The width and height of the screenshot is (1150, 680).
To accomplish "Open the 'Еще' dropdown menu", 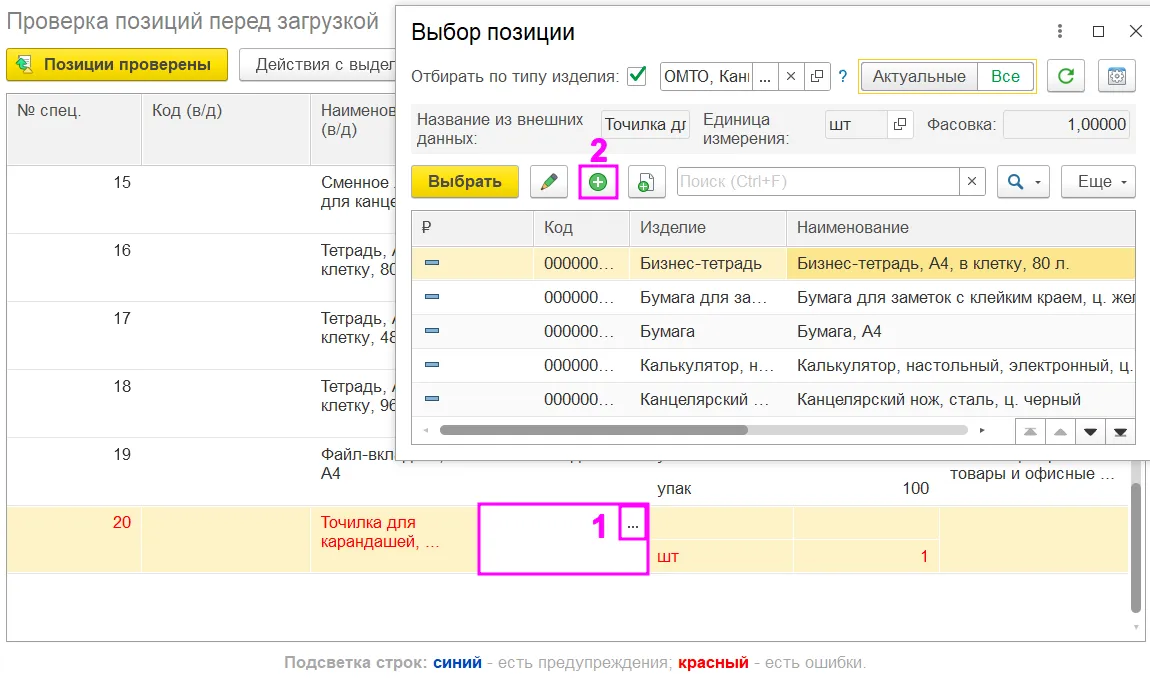I will point(1098,182).
